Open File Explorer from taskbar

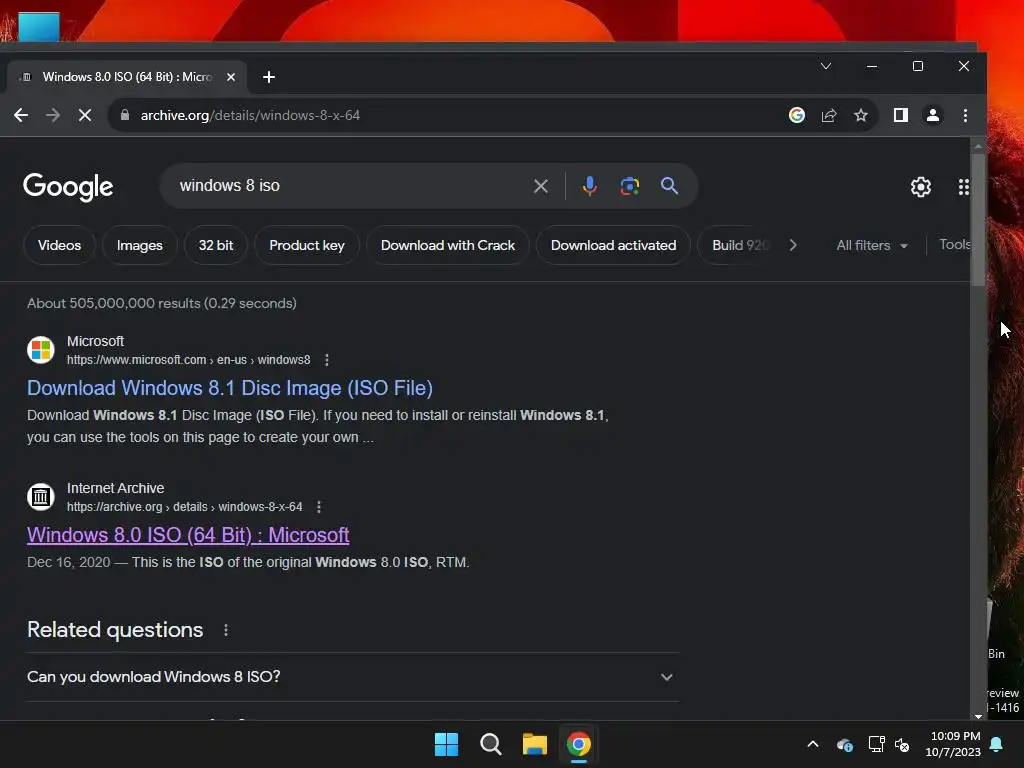point(535,744)
